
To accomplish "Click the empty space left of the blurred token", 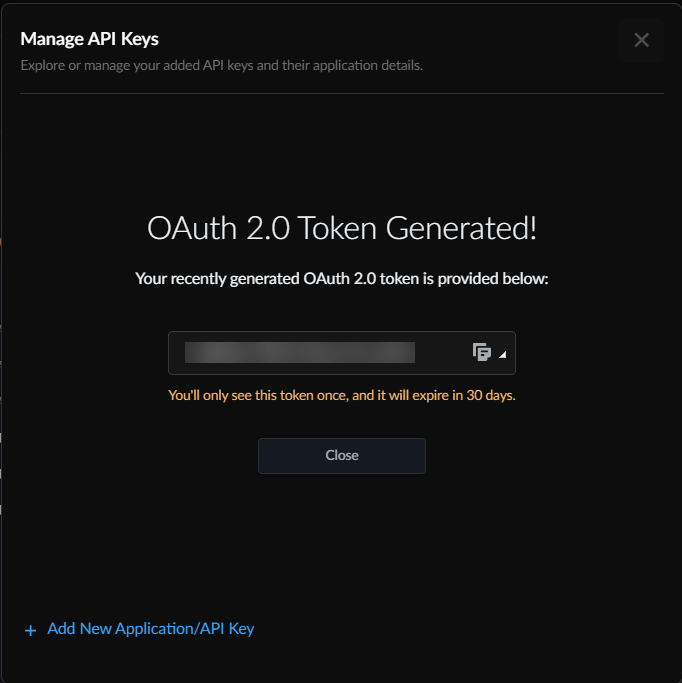I will point(177,353).
